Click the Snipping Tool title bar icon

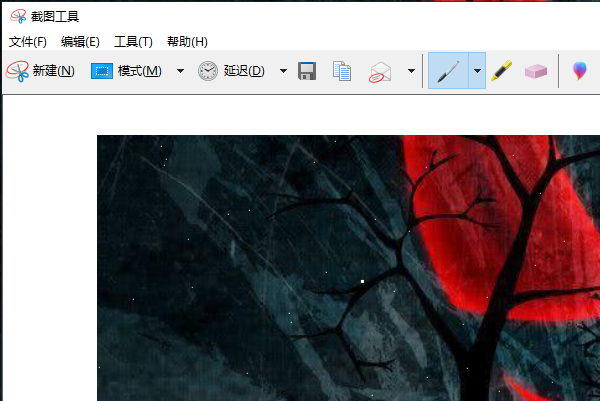tap(18, 16)
